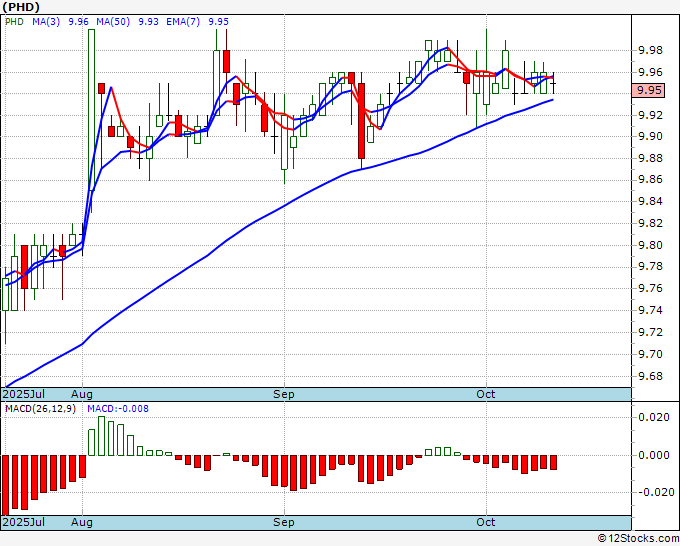Click the MA(50) legend label
This screenshot has height=546, width=680.
click(113, 22)
